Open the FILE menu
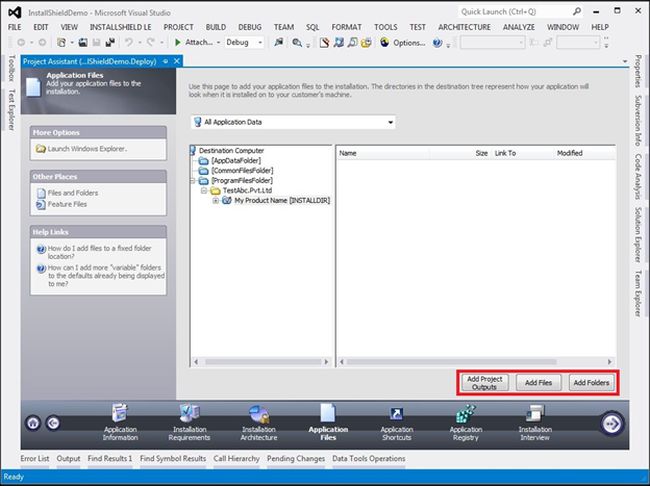650x486 pixels. pyautogui.click(x=15, y=27)
